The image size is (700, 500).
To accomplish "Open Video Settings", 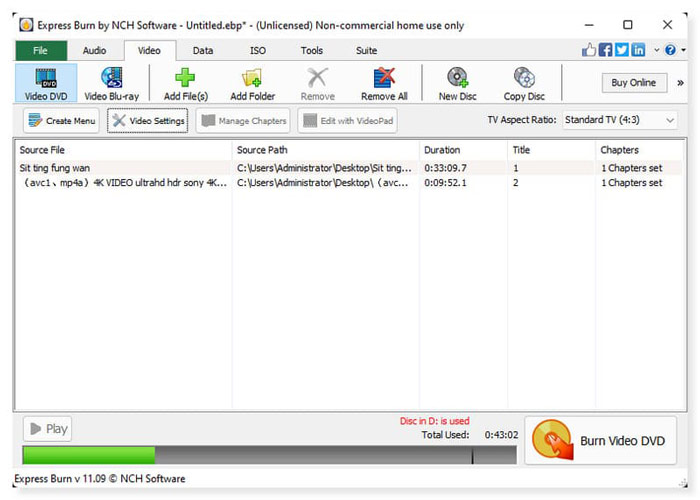I will coord(147,121).
